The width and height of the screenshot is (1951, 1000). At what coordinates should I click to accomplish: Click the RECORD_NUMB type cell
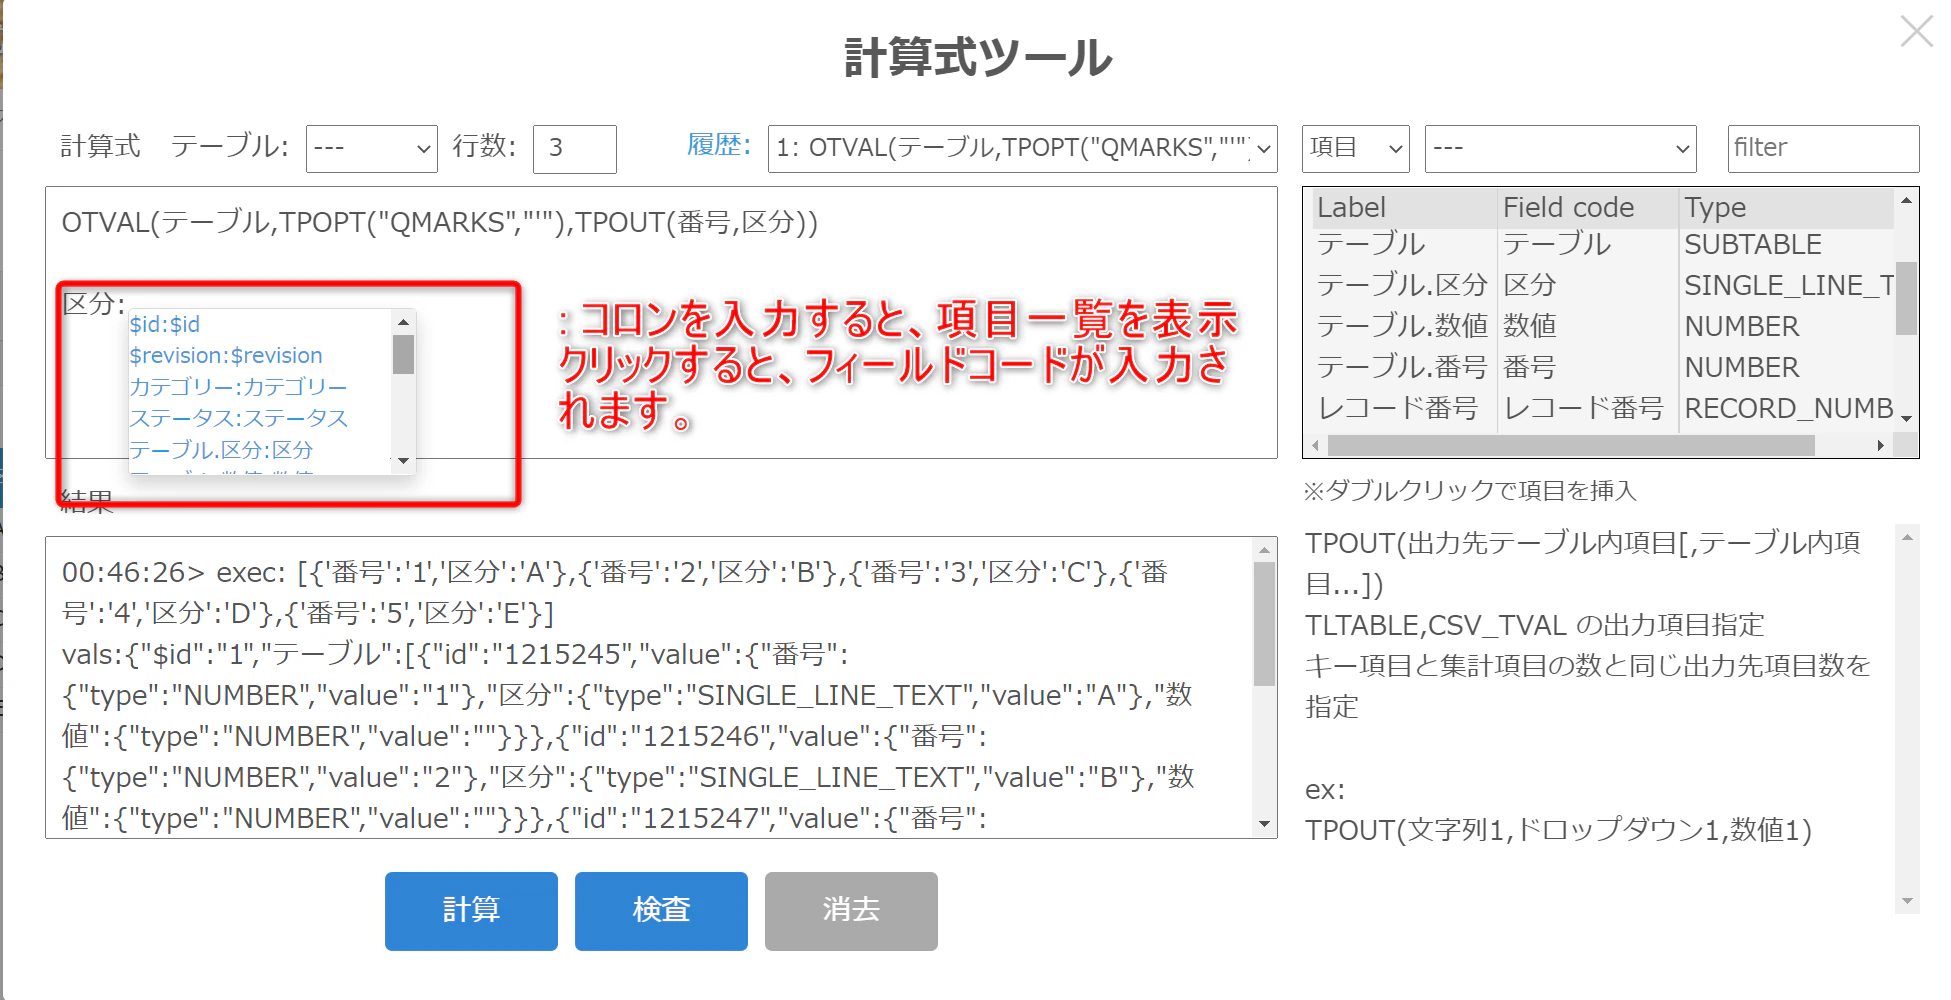click(x=1786, y=408)
